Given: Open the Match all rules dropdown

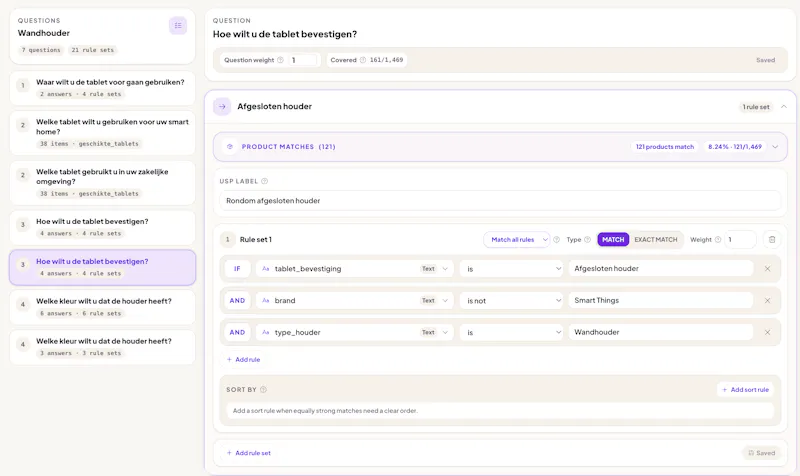Looking at the screenshot, I should pyautogui.click(x=517, y=240).
